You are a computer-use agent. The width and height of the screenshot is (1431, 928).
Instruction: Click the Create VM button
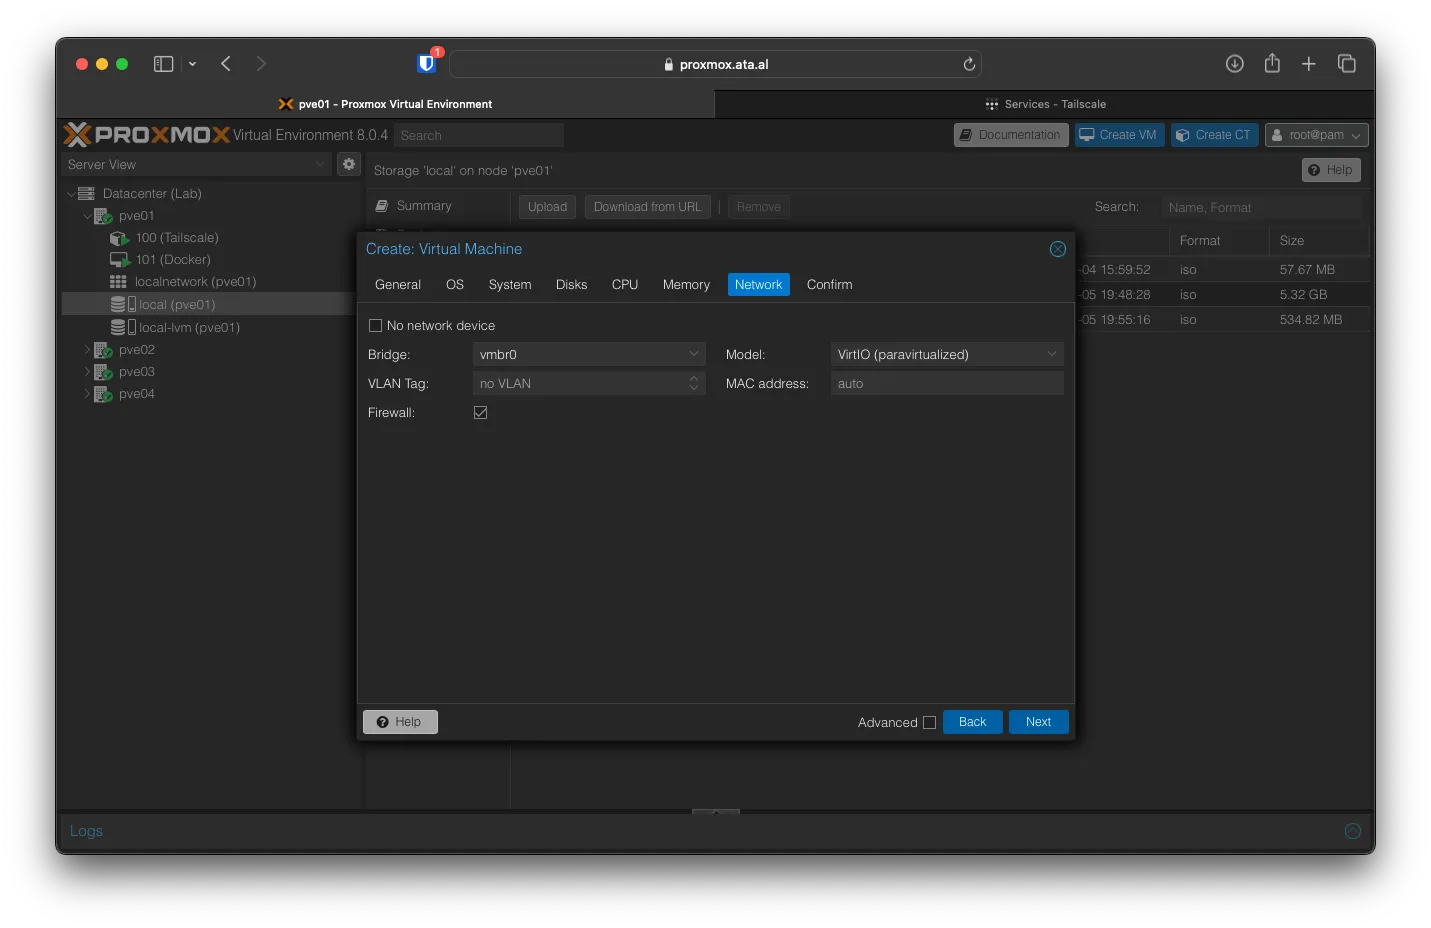point(1119,135)
